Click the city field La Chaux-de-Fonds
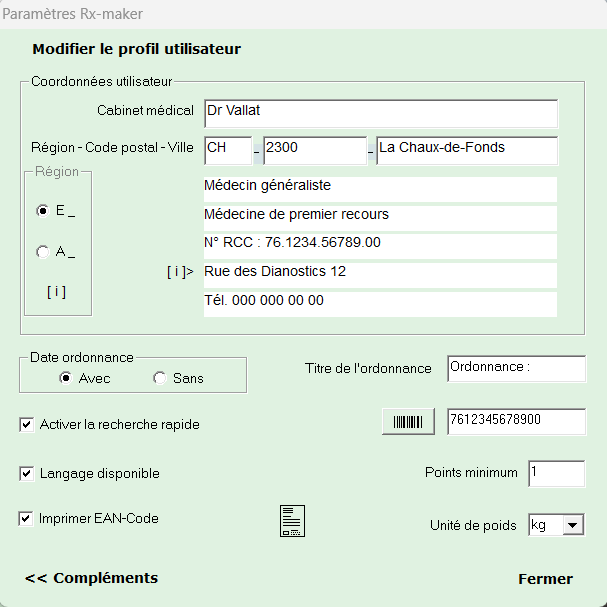Viewport: 607px width, 607px height. pos(466,150)
